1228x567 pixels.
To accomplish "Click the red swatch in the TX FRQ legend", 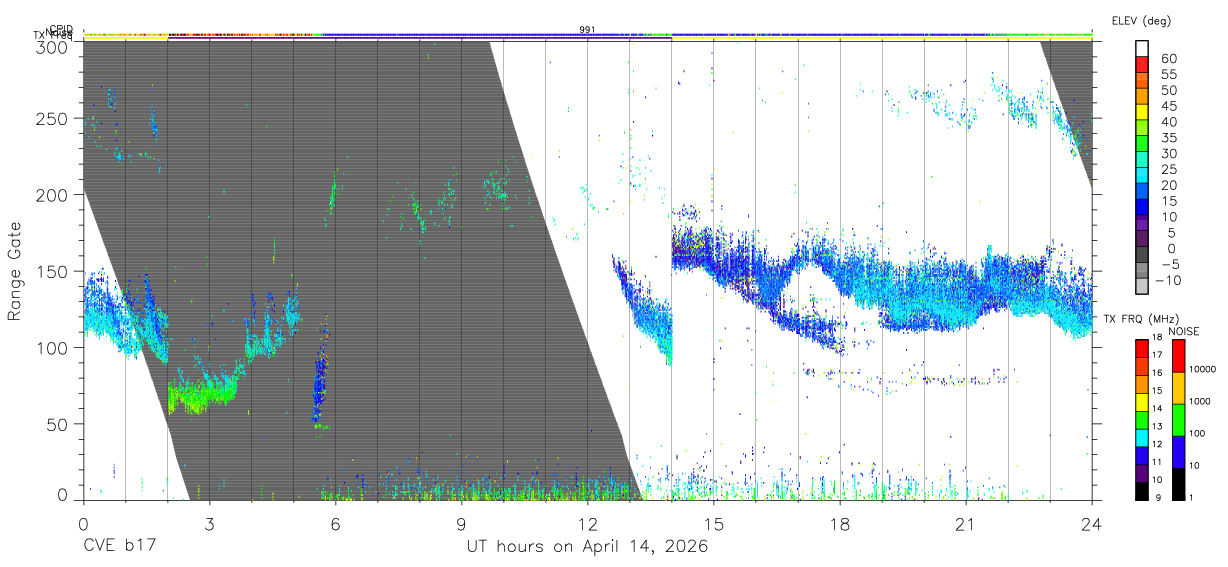I will [1142, 347].
